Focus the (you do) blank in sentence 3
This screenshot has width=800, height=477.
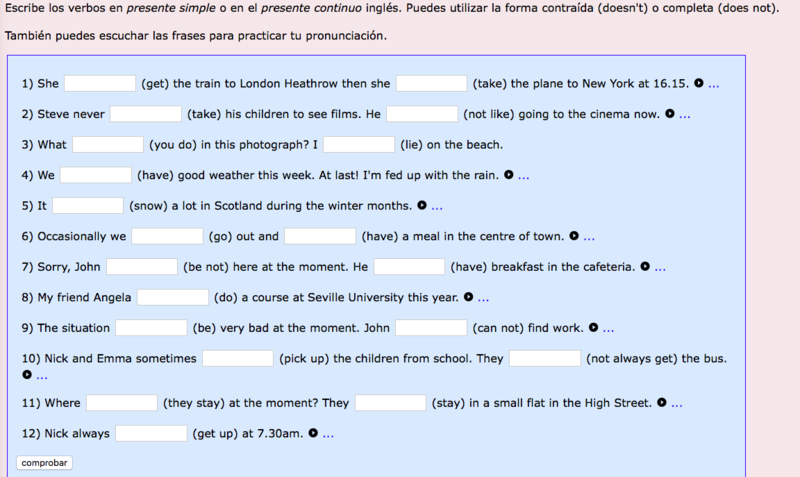tap(108, 145)
